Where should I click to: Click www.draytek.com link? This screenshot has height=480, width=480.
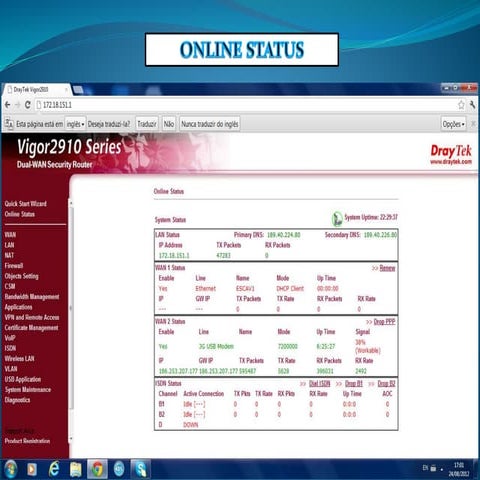[x=451, y=162]
